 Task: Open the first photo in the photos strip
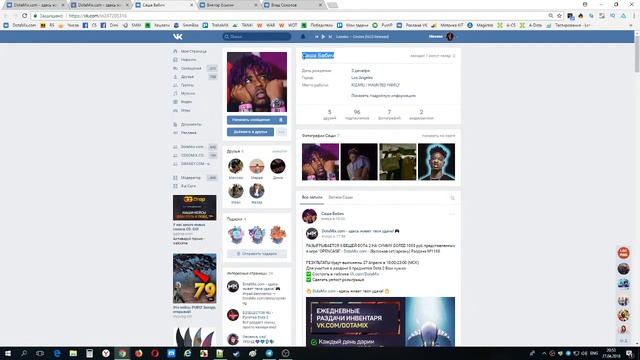320,162
